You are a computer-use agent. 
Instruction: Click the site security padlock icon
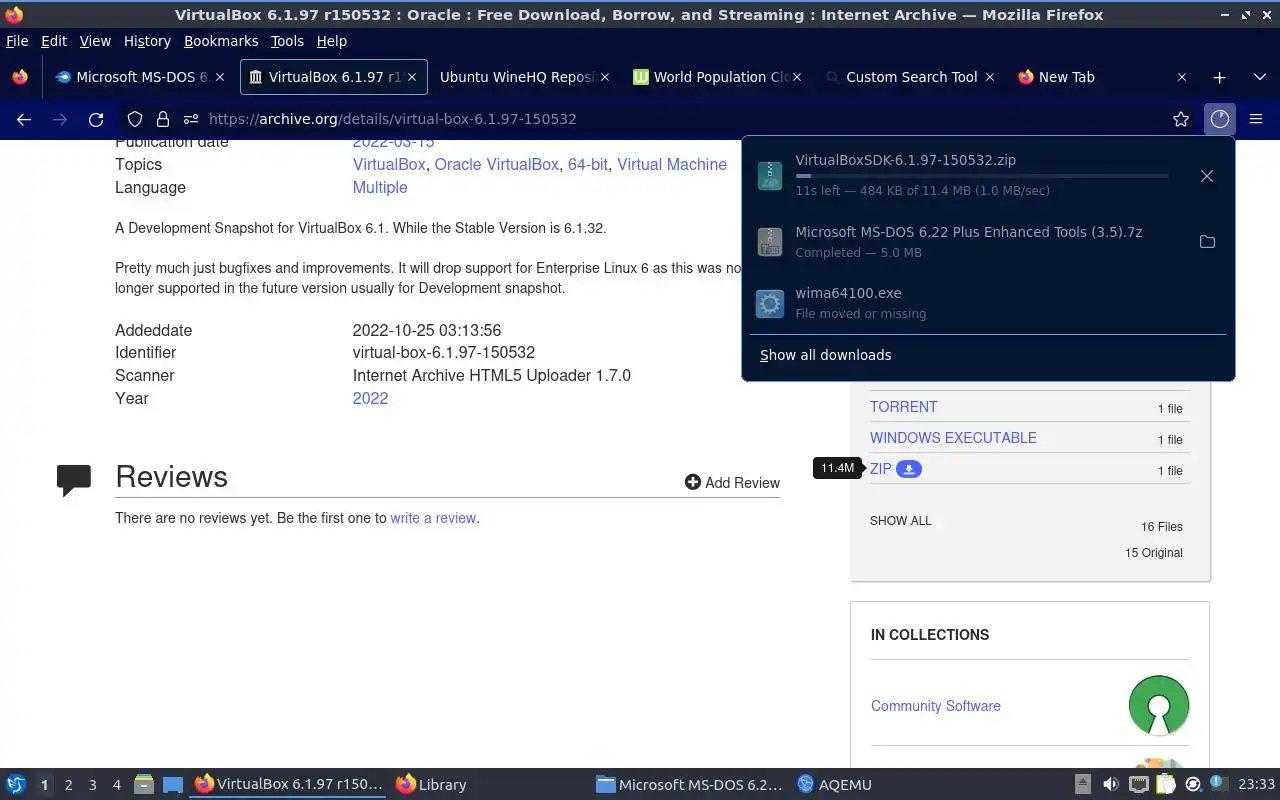pyautogui.click(x=162, y=119)
